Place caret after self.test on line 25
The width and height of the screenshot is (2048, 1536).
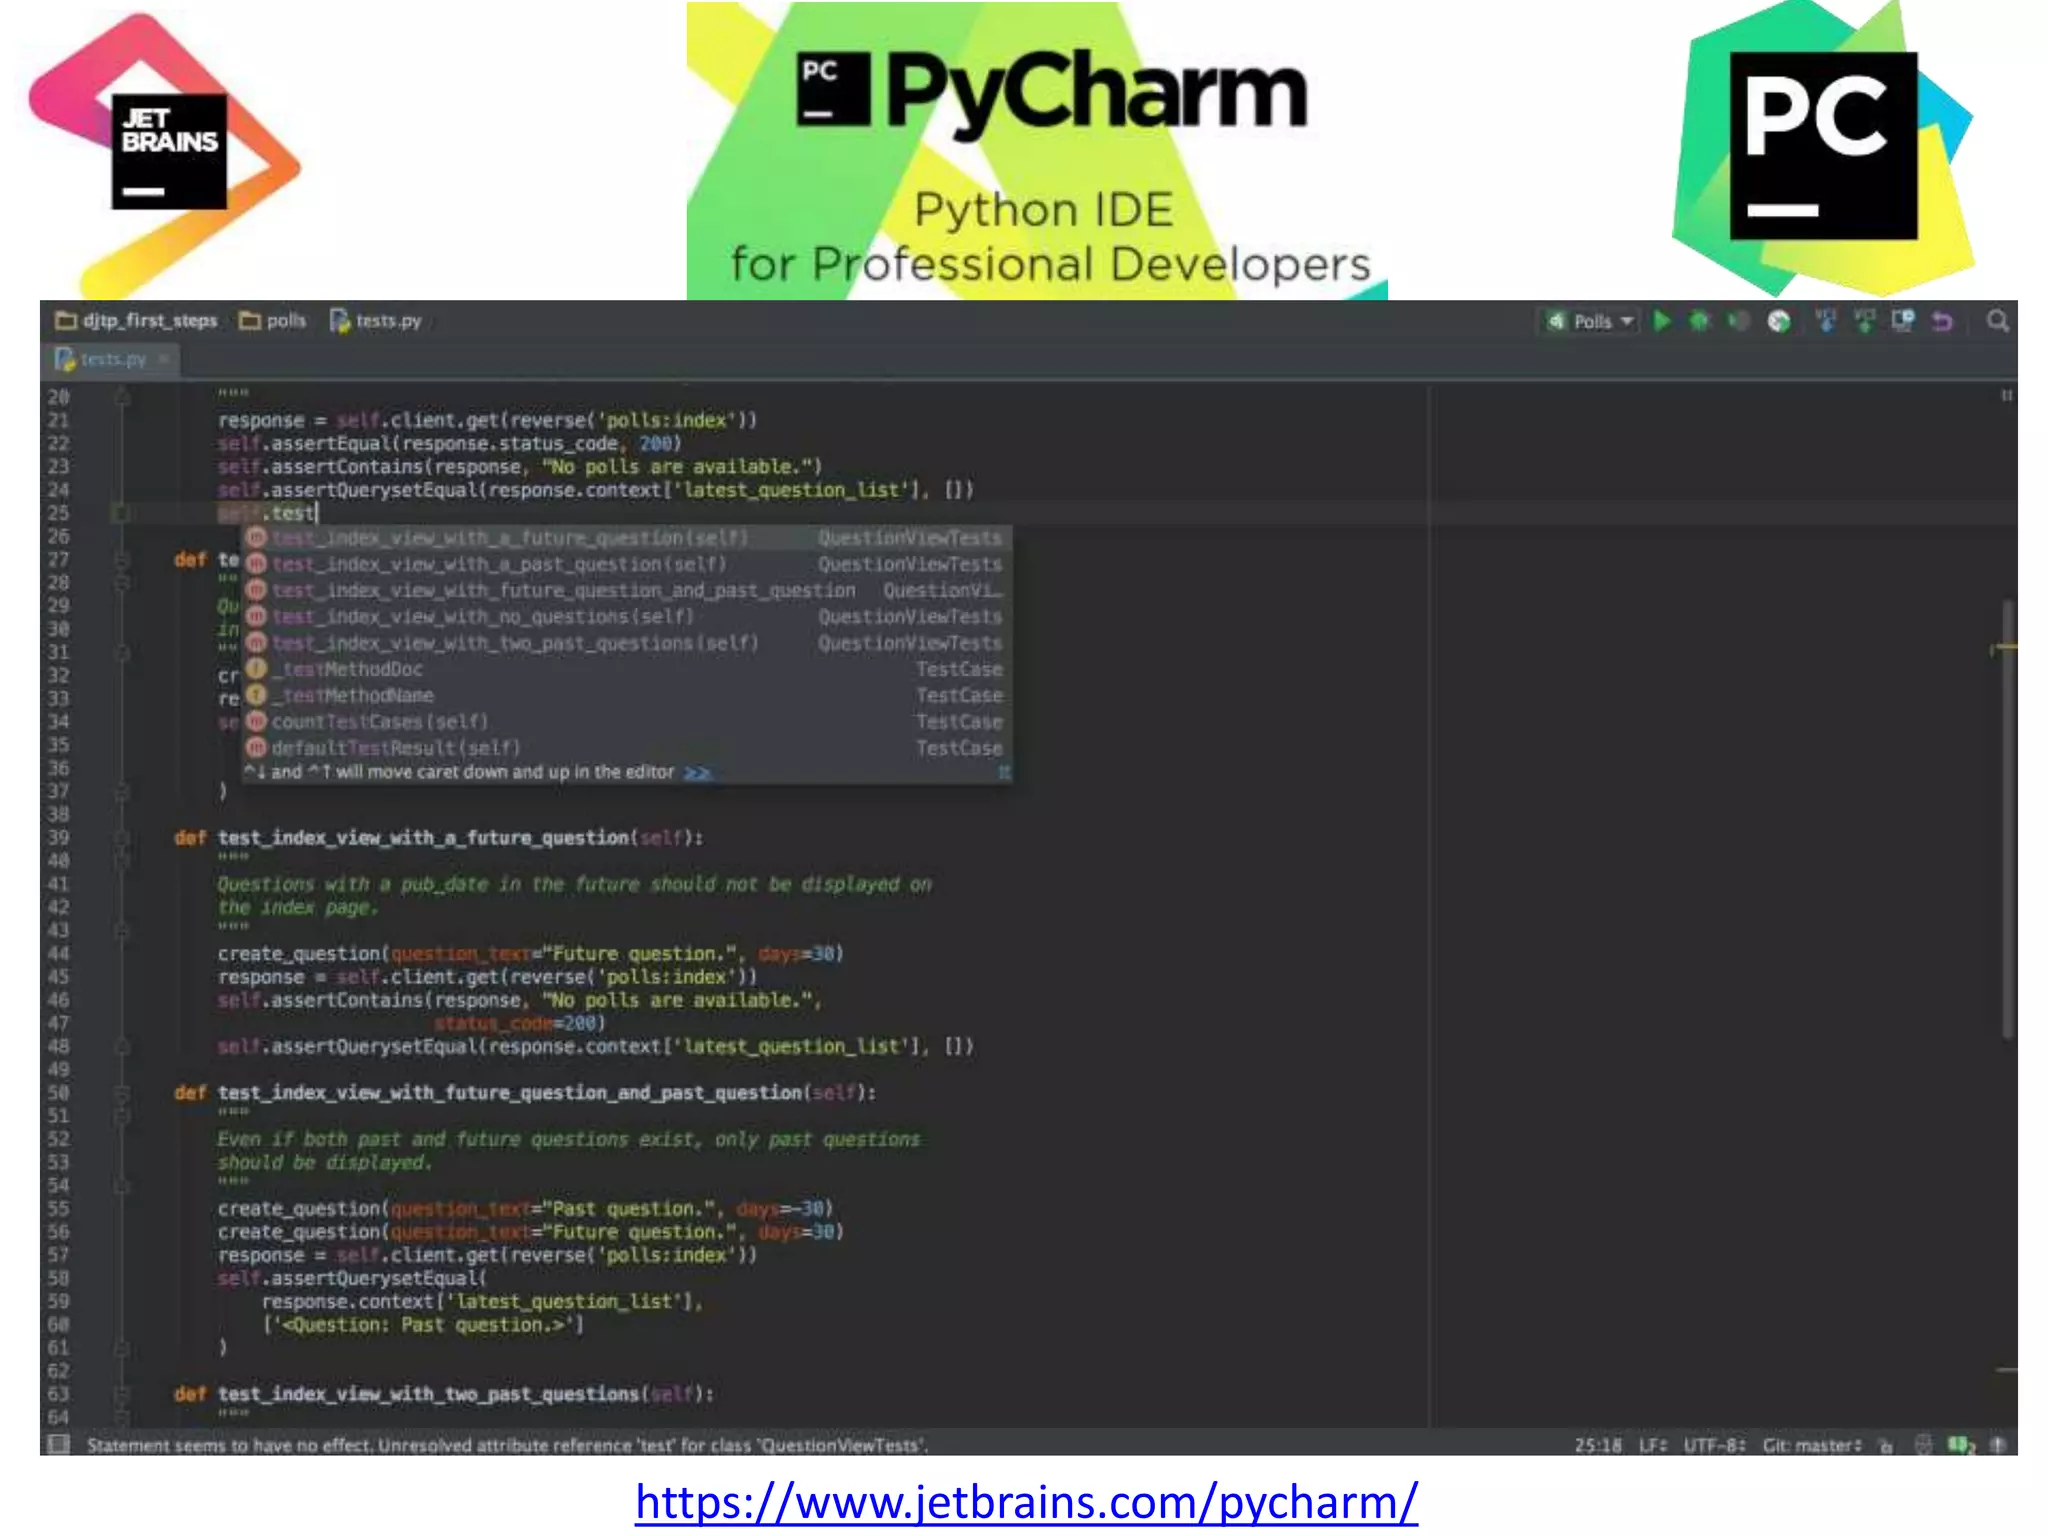point(317,513)
